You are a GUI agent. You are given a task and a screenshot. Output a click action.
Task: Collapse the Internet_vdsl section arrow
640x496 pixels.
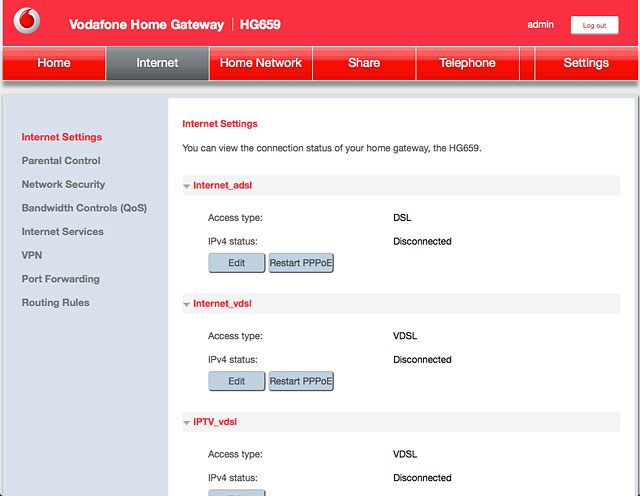[187, 305]
